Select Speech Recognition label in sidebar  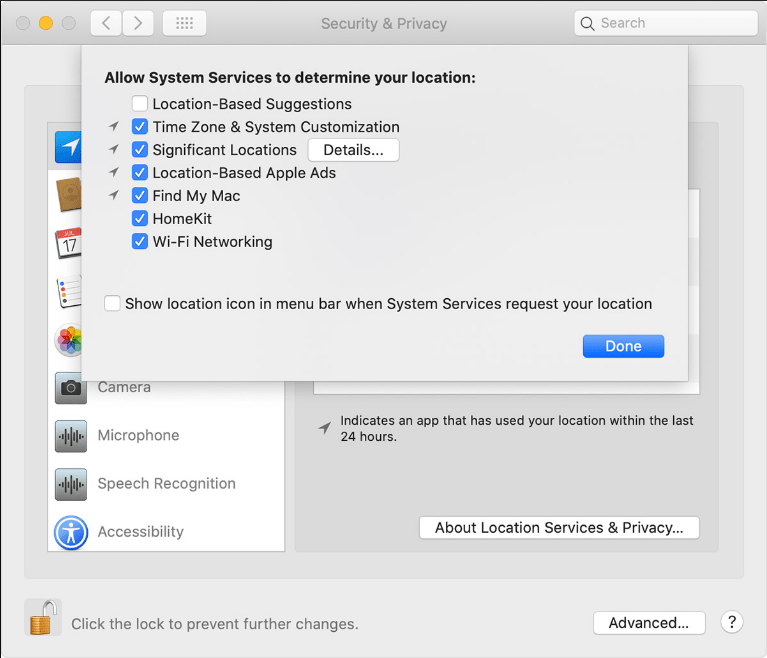tap(167, 484)
